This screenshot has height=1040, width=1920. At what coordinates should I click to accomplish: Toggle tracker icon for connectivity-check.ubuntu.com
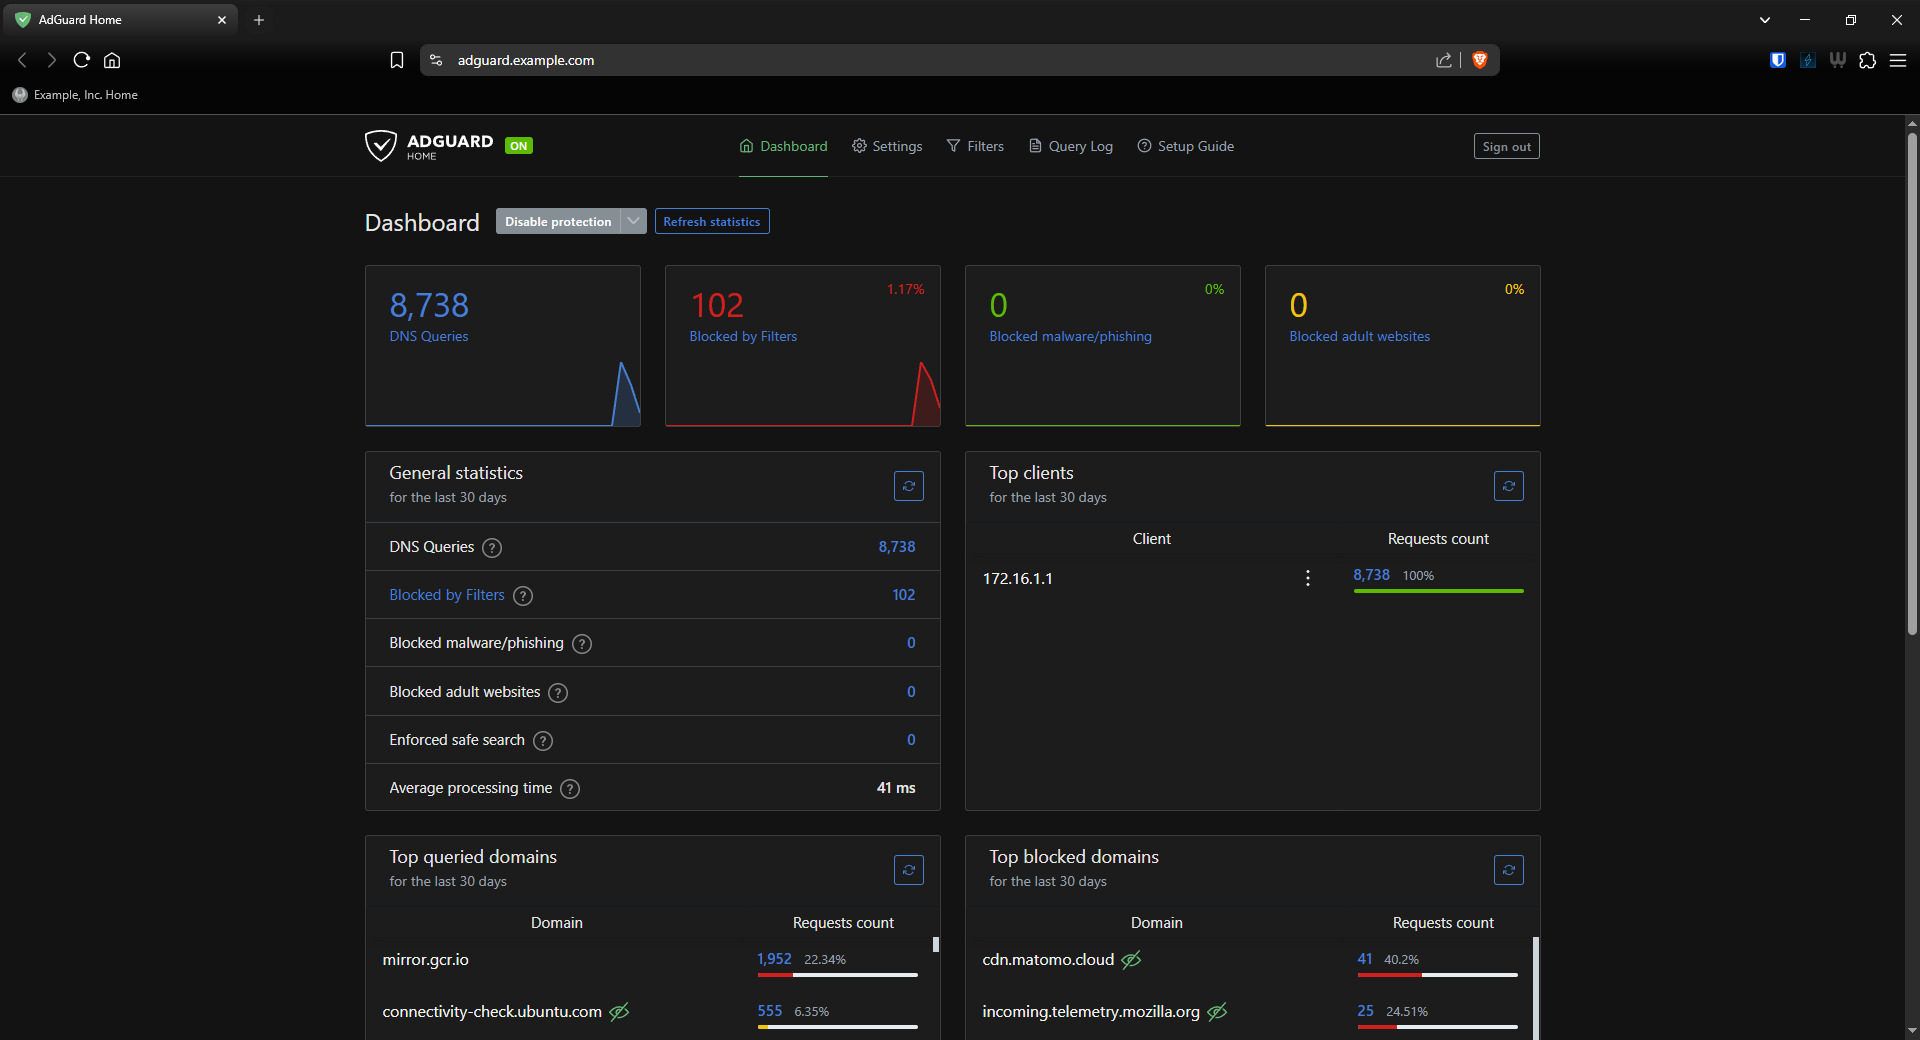coord(619,1012)
